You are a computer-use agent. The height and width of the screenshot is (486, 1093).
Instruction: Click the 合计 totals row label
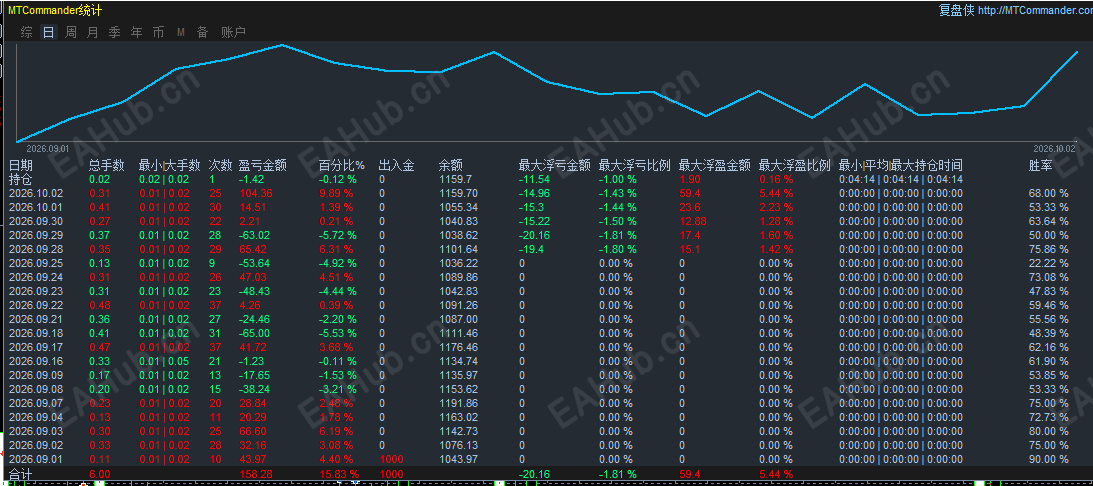(x=20, y=474)
